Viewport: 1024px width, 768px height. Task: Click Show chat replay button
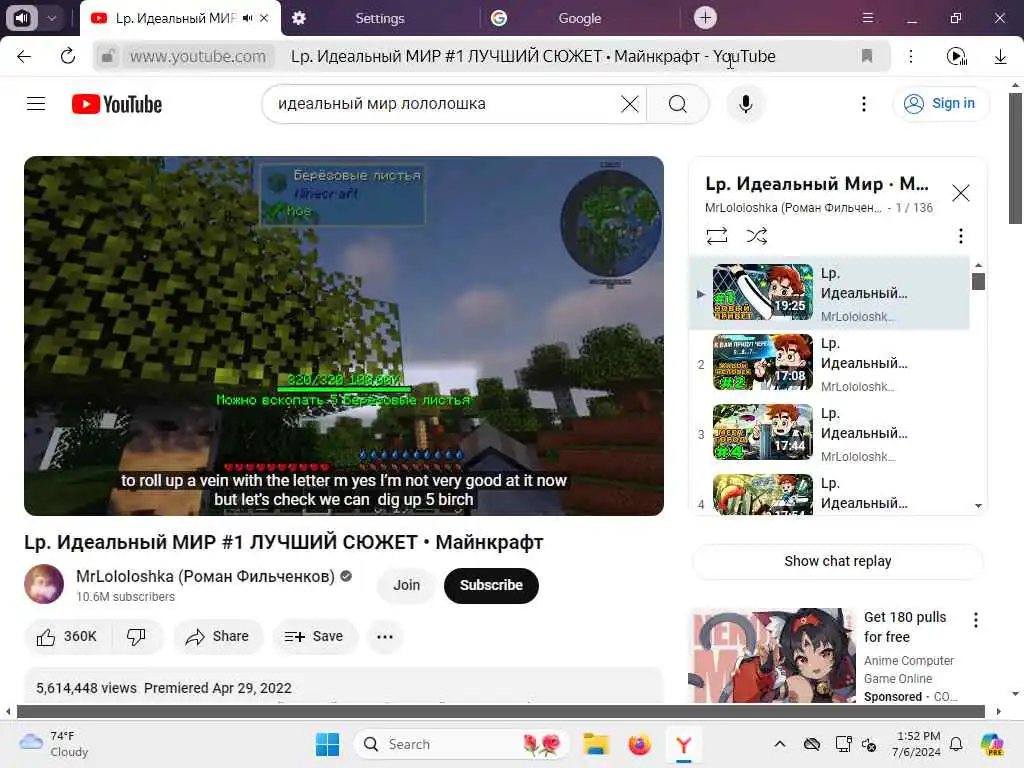pyautogui.click(x=837, y=561)
